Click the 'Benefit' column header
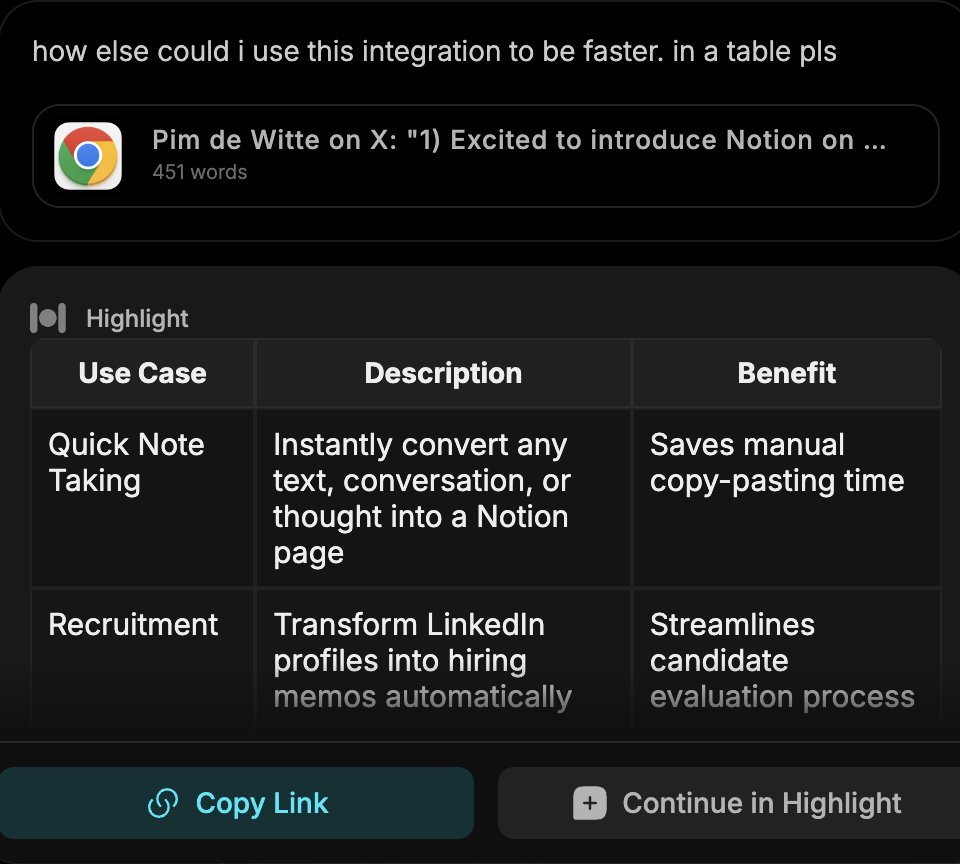 tap(786, 373)
